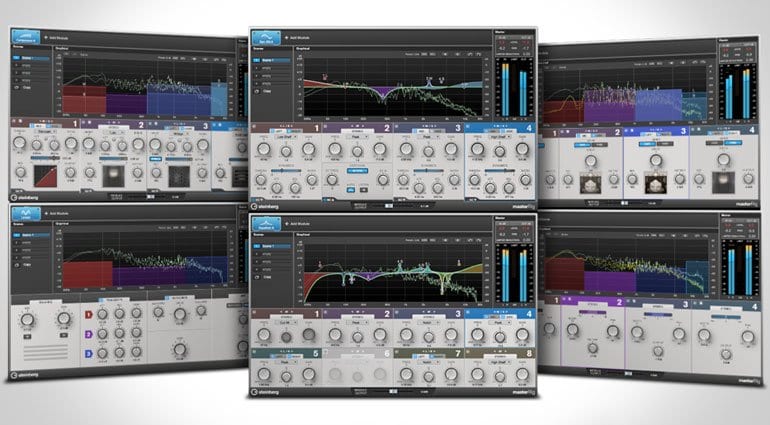This screenshot has width=770, height=425.
Task: Click the Compressor band 3 curve display thumbnail
Action: coord(179,176)
